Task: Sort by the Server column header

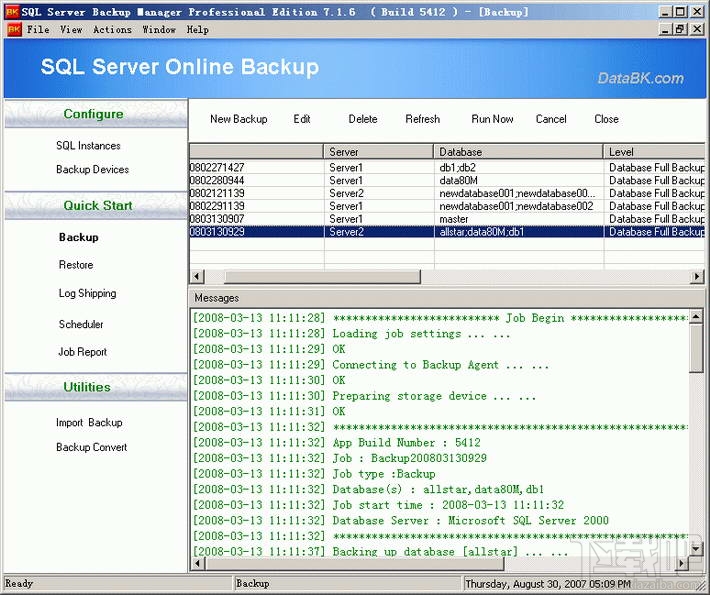Action: coord(379,152)
